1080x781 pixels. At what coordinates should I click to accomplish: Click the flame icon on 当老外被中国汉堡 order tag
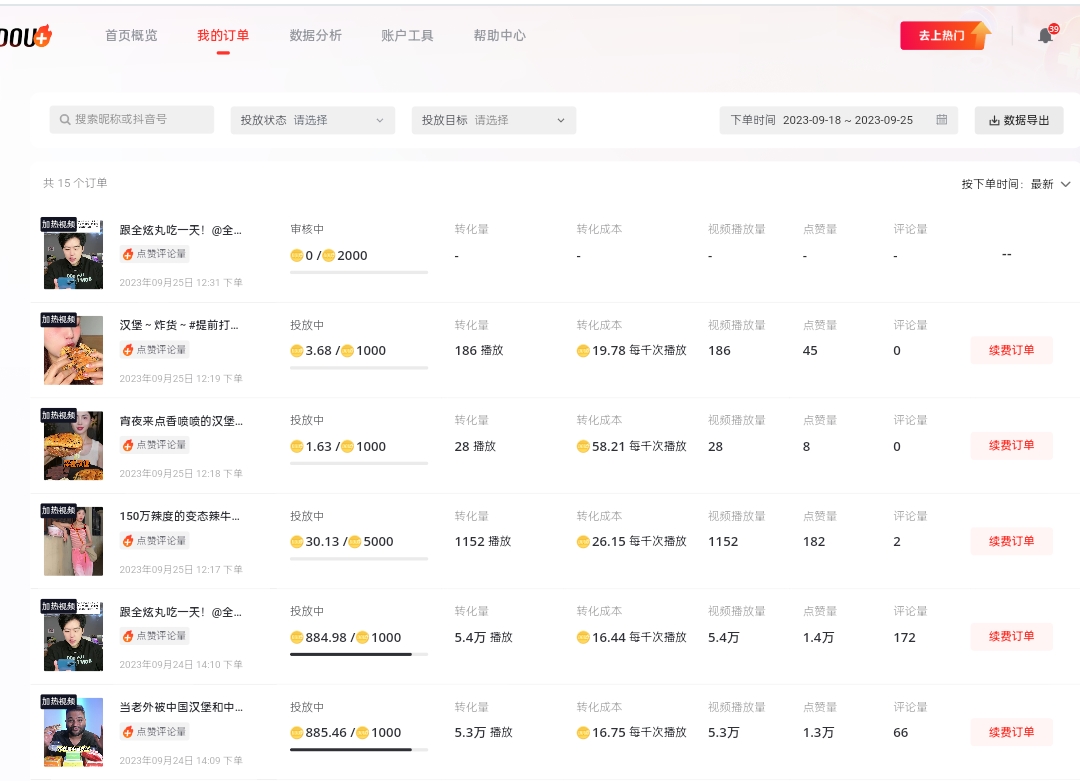[127, 732]
